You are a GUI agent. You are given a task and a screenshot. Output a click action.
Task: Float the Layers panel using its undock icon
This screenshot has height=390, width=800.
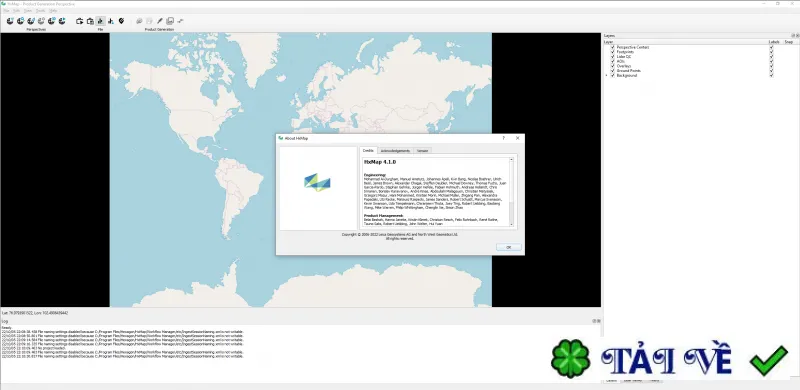(792, 36)
